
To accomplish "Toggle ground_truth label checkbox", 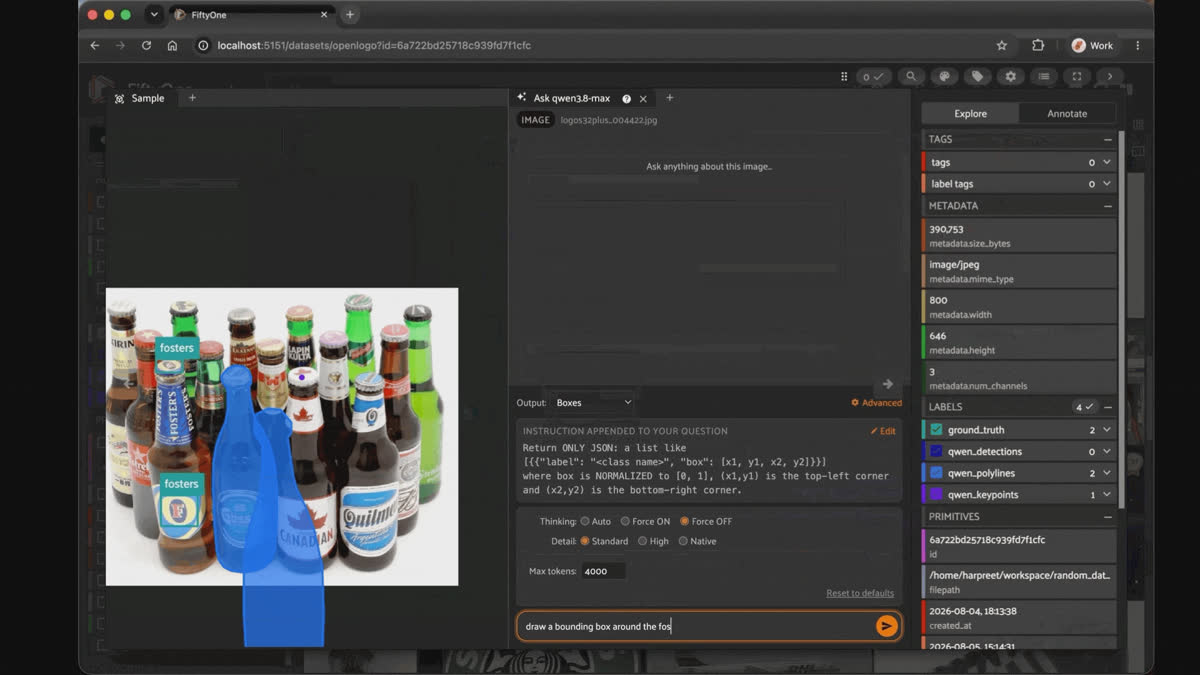I will 936,429.
